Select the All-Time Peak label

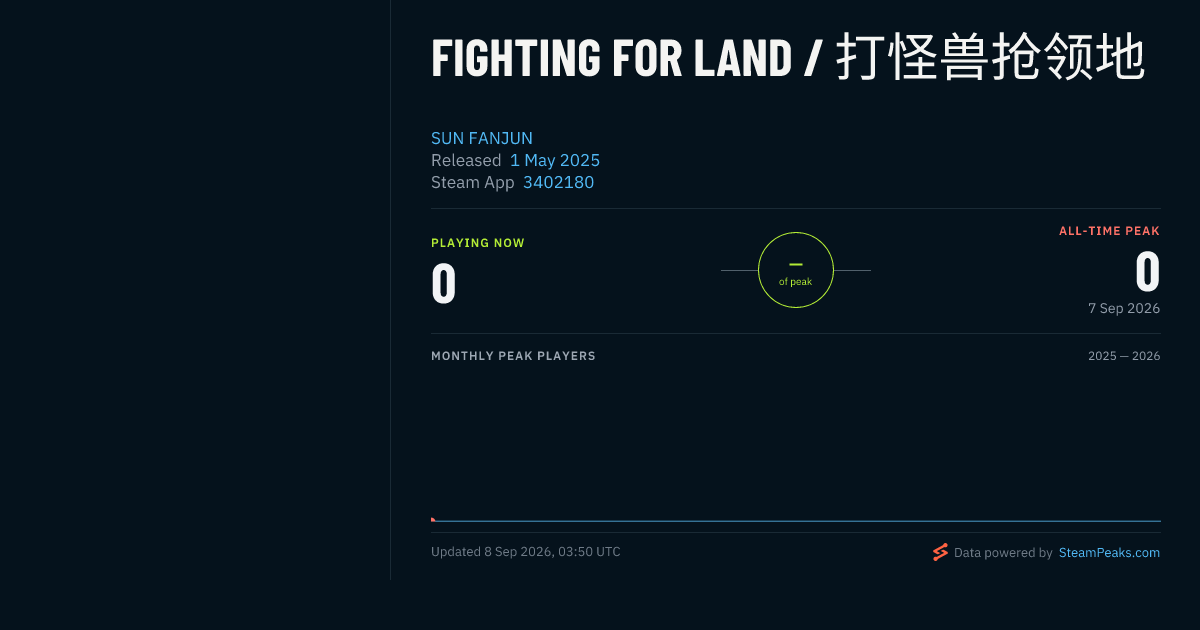[x=1110, y=231]
